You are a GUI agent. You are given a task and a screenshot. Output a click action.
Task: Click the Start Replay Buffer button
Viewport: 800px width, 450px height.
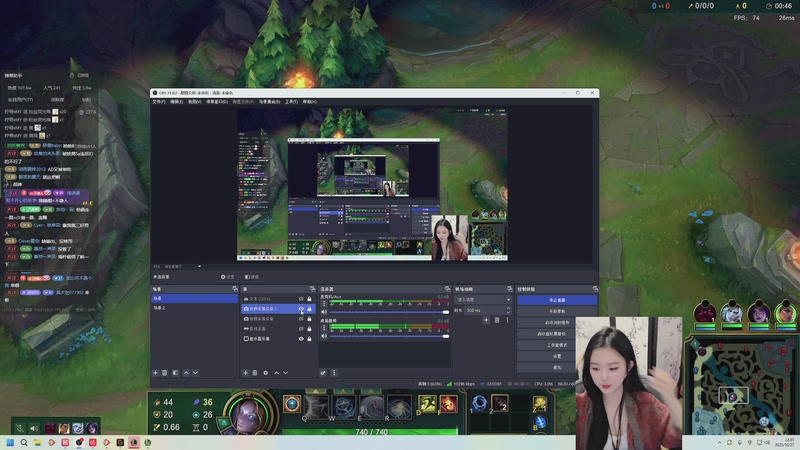(x=557, y=322)
